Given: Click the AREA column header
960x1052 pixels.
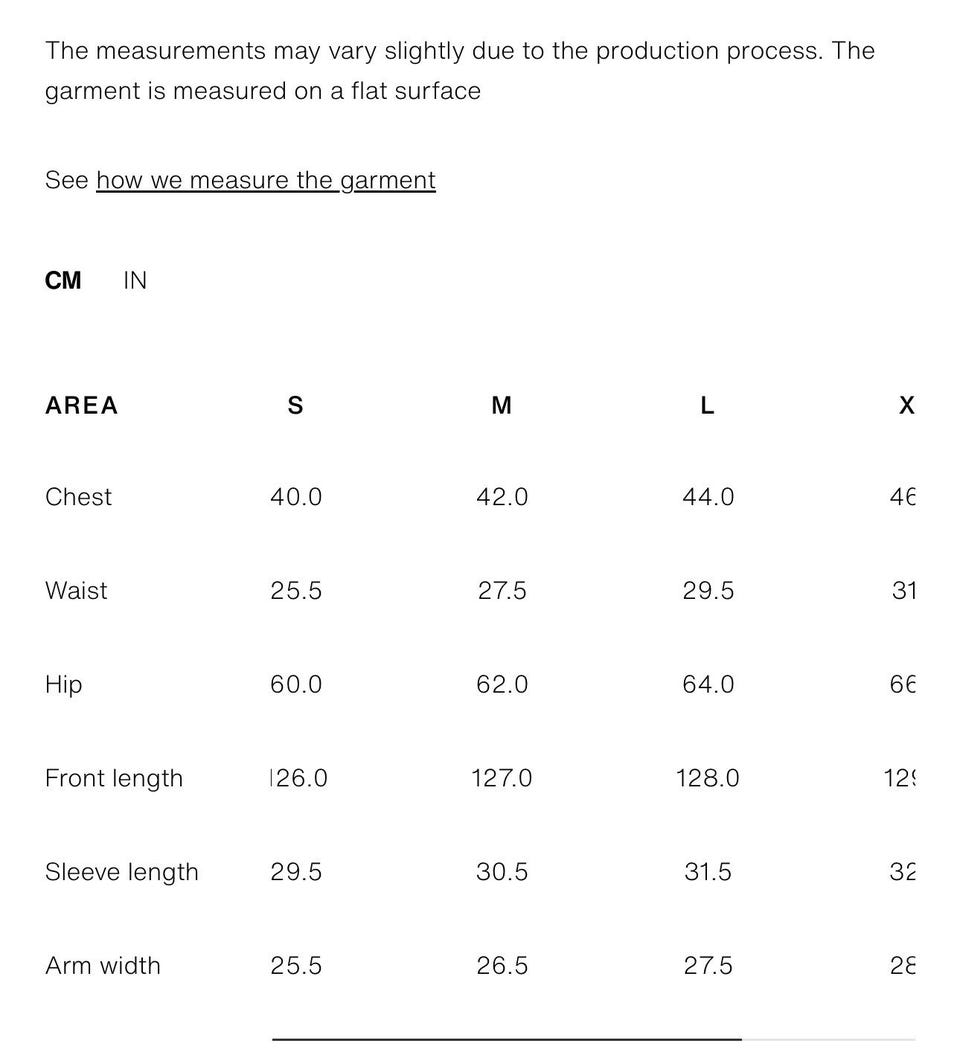Looking at the screenshot, I should coord(81,406).
